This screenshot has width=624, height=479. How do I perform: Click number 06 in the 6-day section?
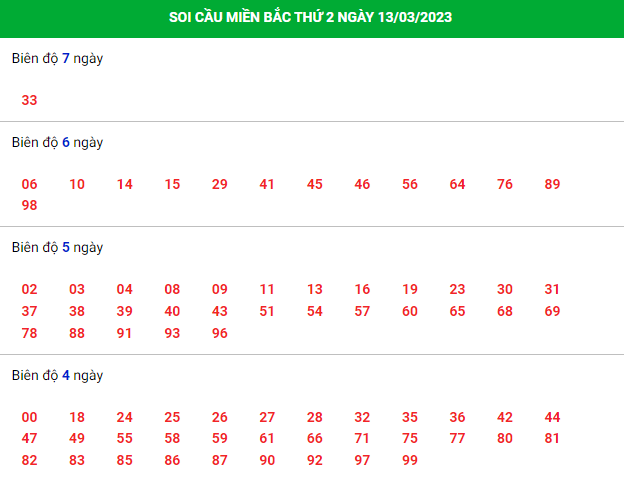(x=29, y=184)
